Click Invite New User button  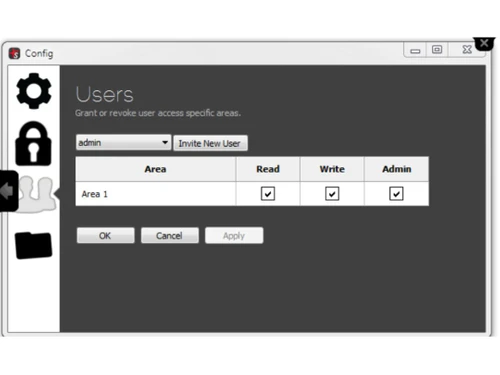[210, 143]
